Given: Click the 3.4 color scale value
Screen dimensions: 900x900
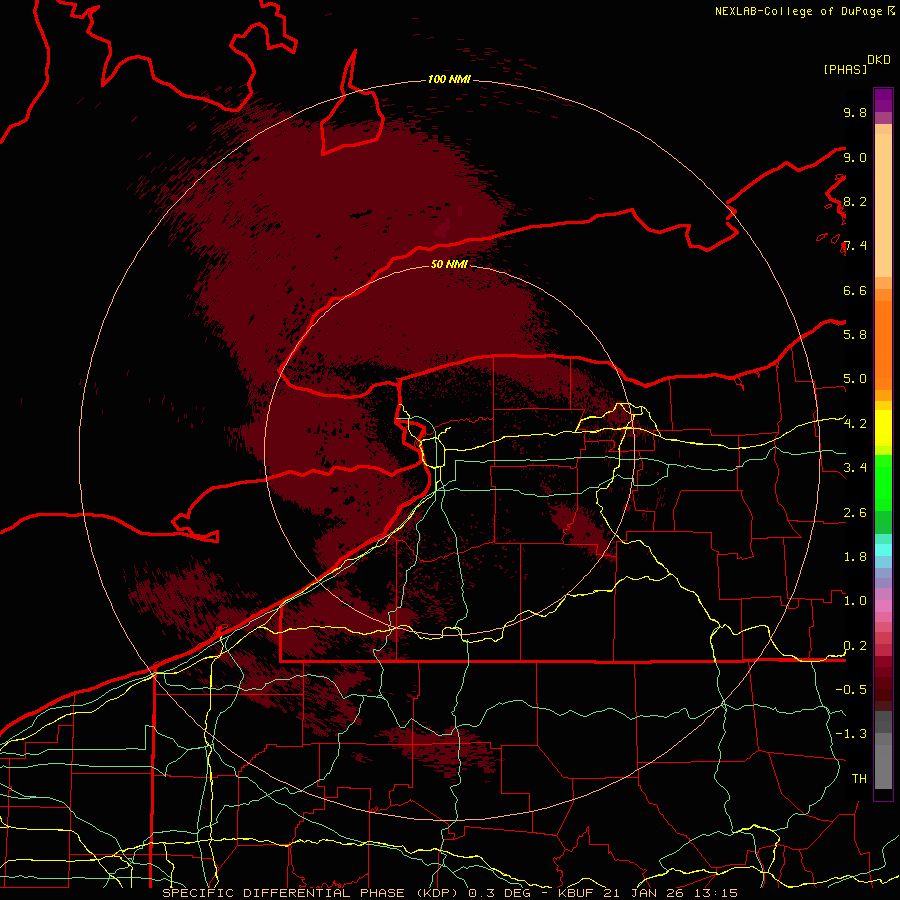Looking at the screenshot, I should click(x=855, y=468).
